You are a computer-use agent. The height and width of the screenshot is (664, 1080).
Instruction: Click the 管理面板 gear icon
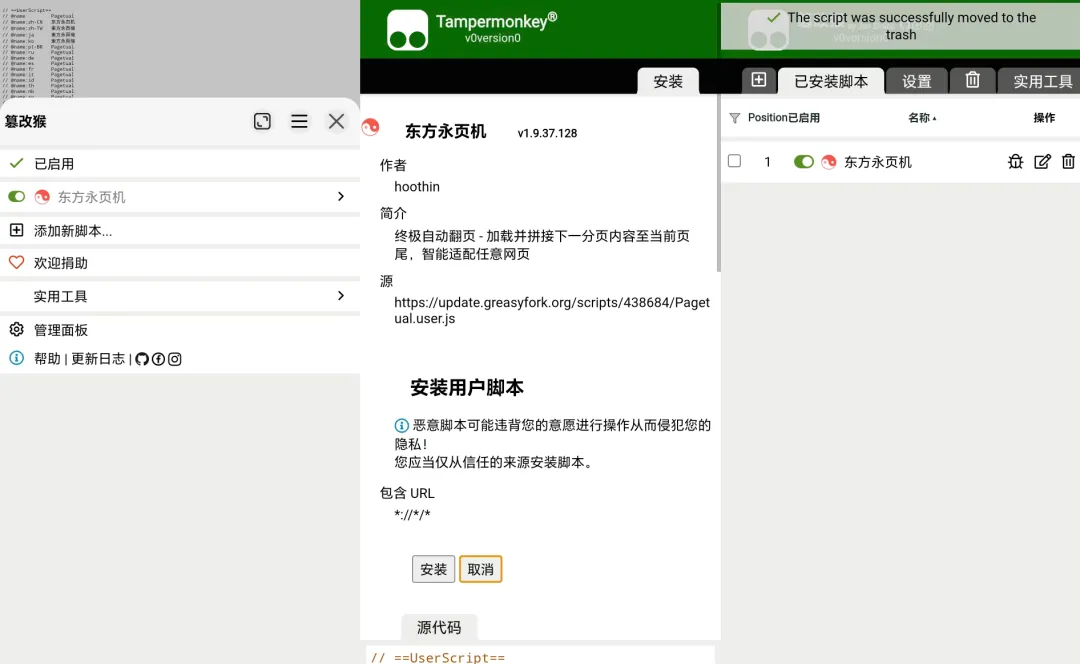click(x=17, y=329)
